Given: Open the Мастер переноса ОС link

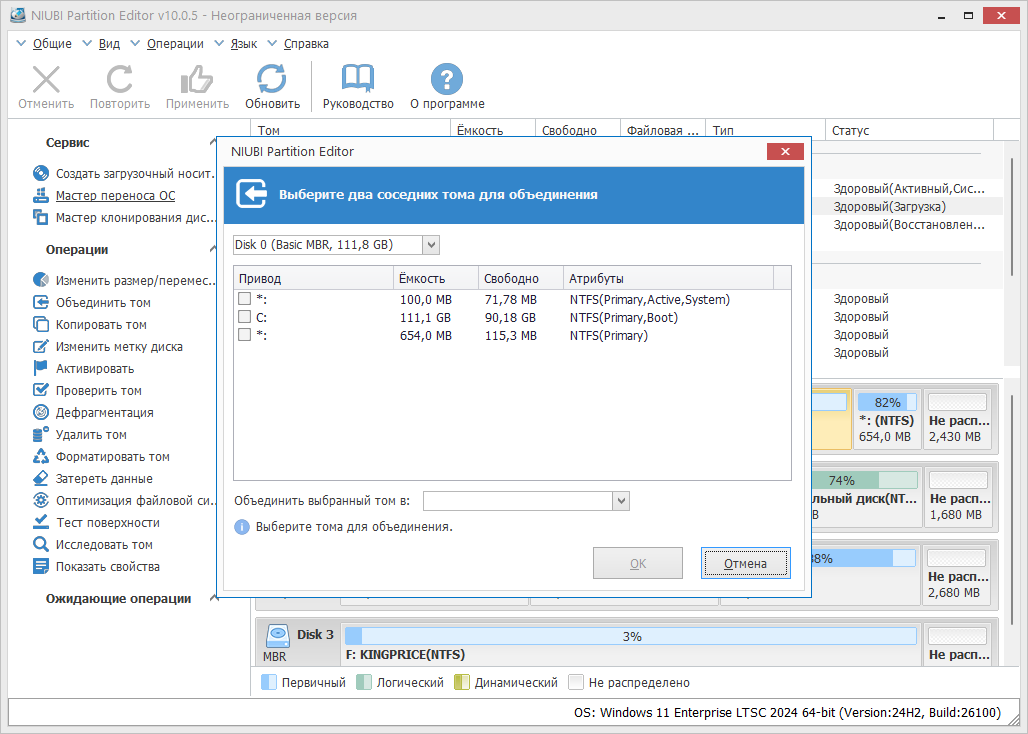Looking at the screenshot, I should point(115,195).
